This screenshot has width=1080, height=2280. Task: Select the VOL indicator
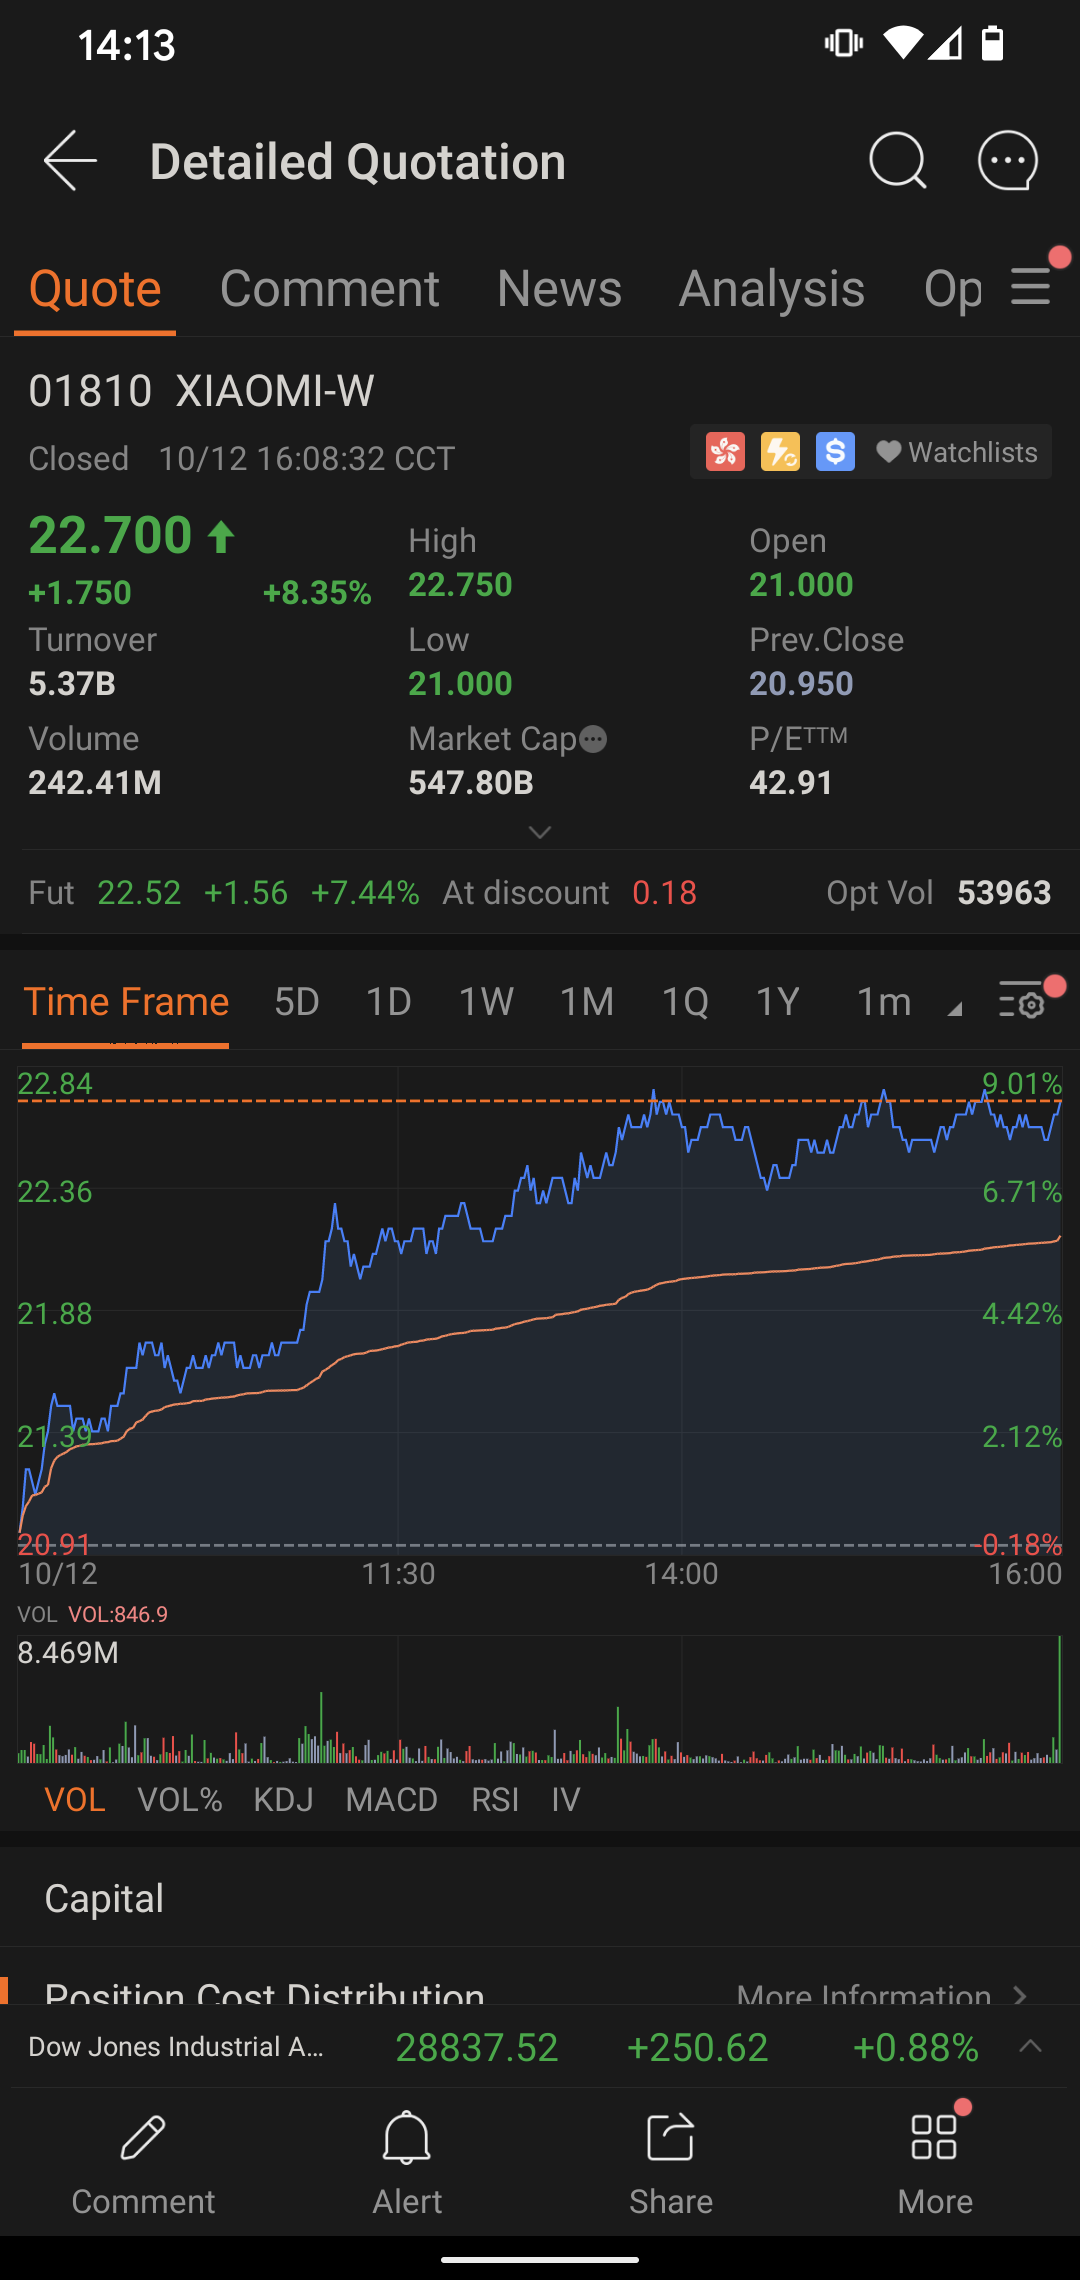tap(75, 1800)
